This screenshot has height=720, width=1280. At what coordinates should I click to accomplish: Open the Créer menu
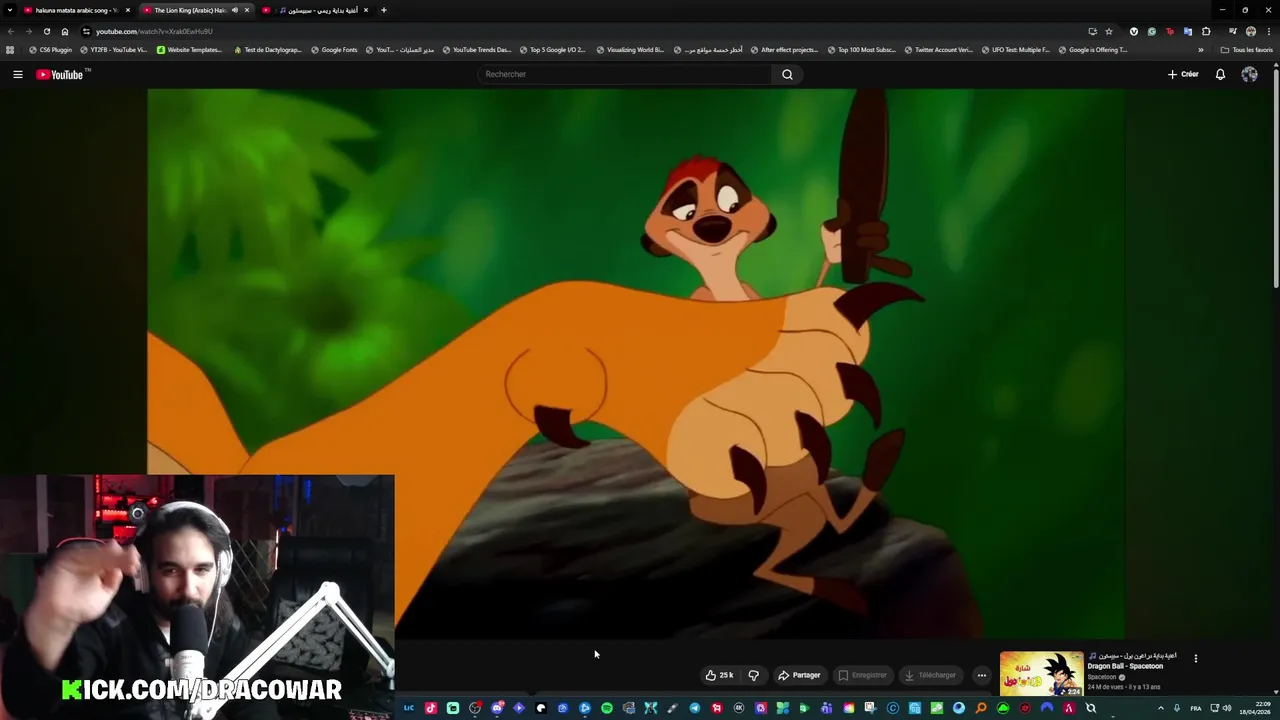[1183, 74]
